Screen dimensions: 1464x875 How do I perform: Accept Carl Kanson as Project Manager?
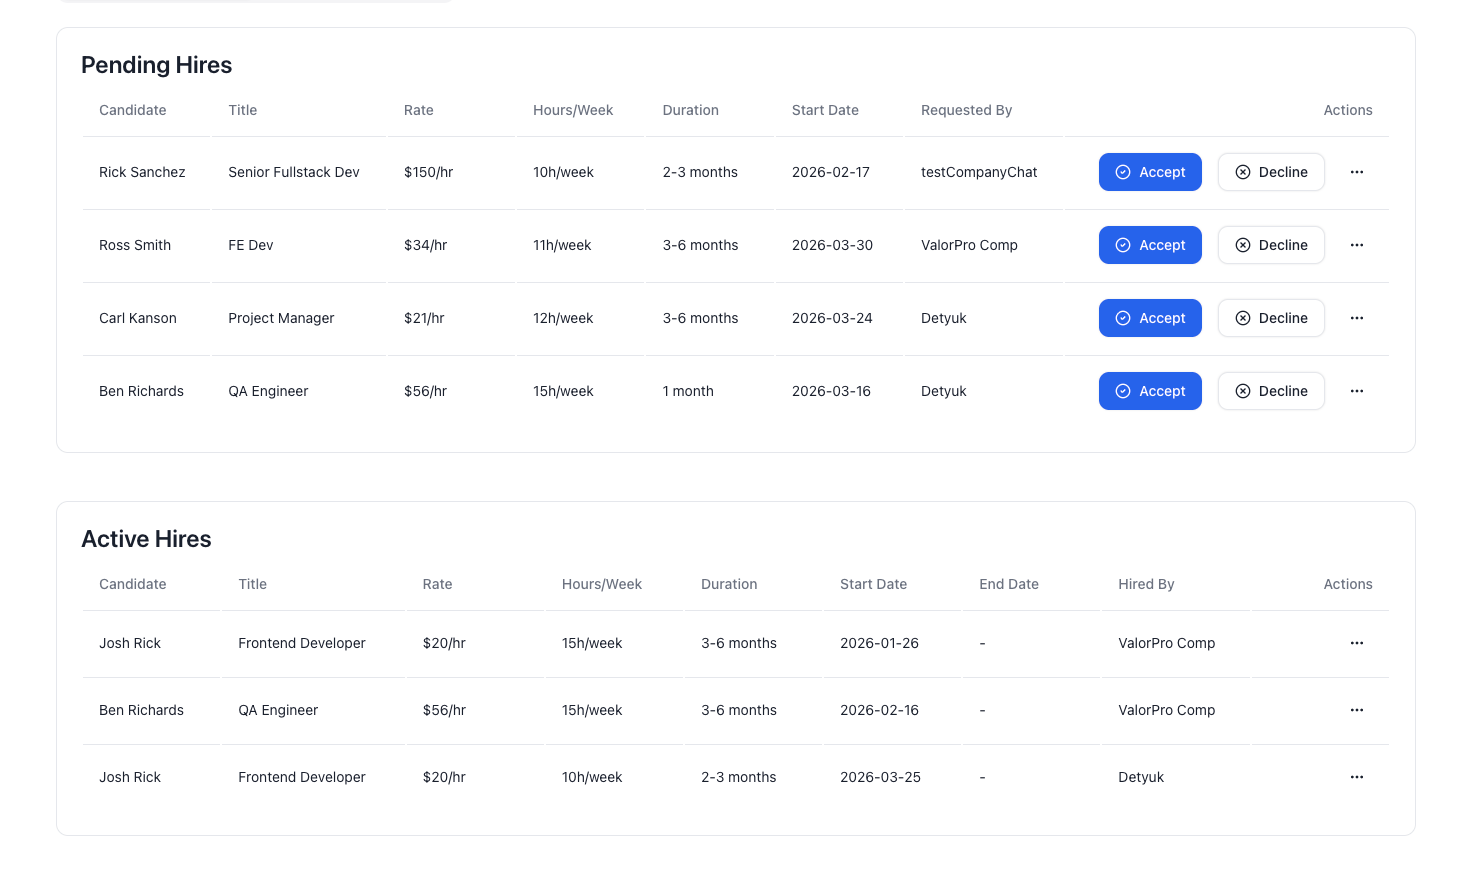tap(1150, 318)
